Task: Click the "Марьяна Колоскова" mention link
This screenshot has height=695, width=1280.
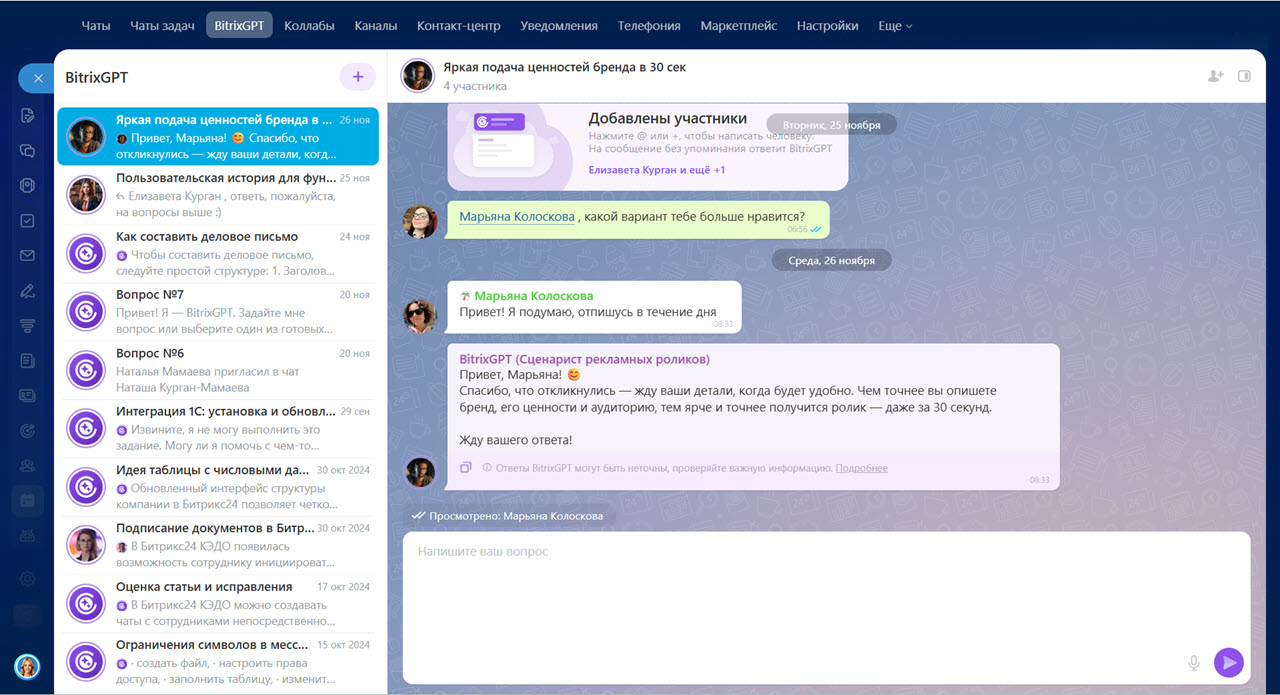Action: click(x=517, y=217)
